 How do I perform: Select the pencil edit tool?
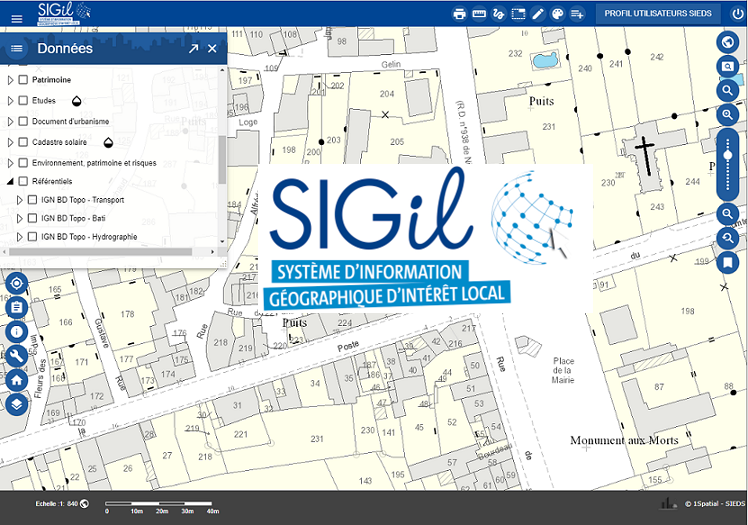pos(538,14)
